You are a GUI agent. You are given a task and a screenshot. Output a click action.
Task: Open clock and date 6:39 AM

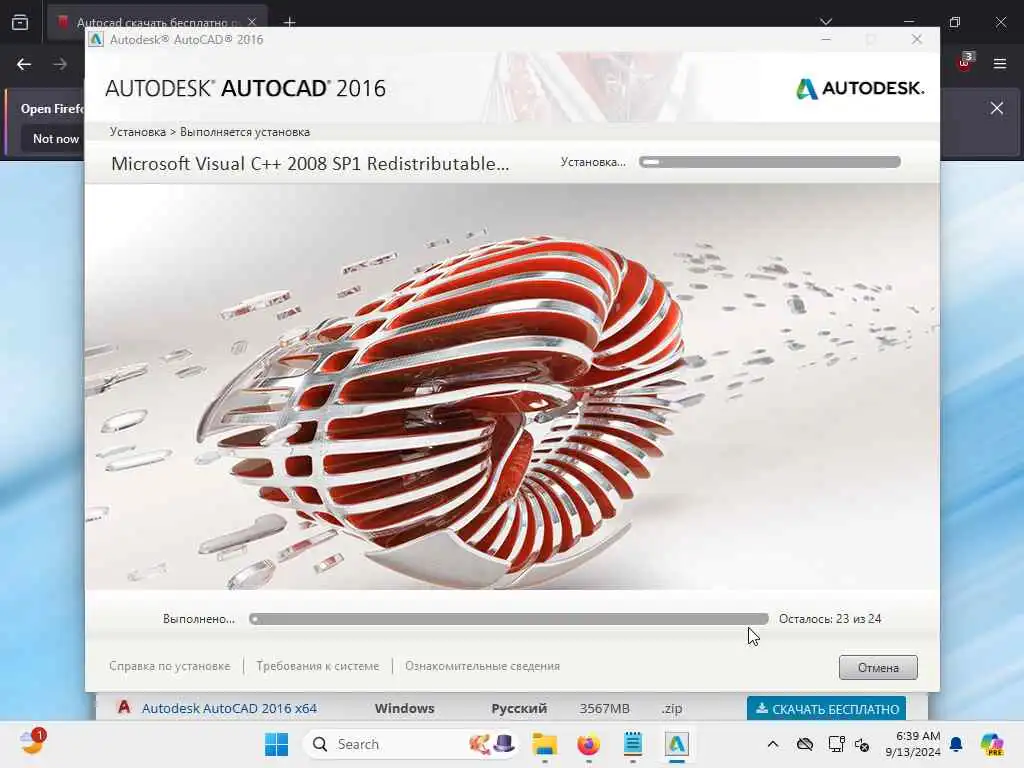coord(913,744)
